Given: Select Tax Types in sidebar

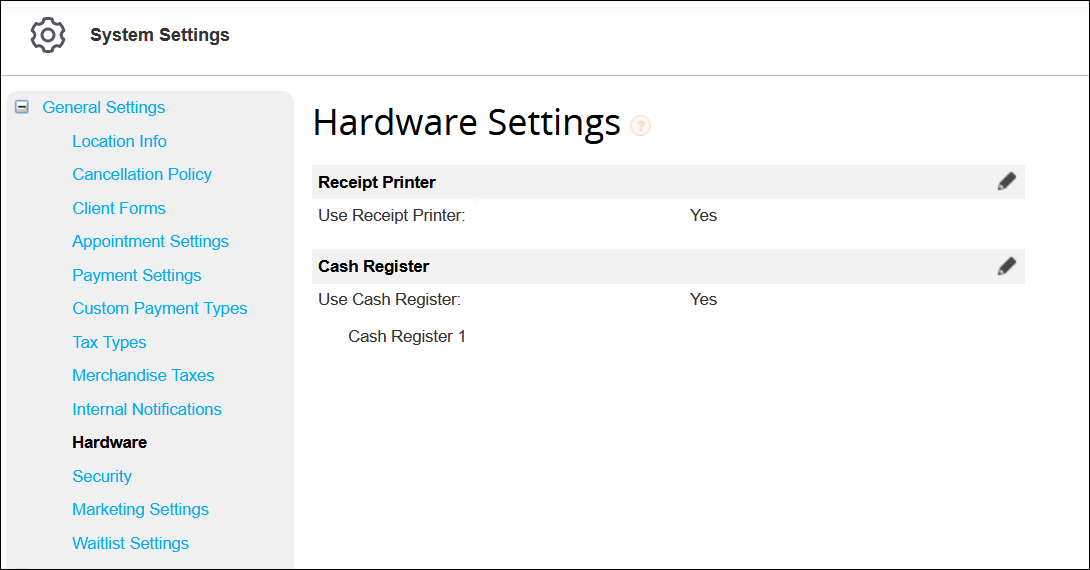Looking at the screenshot, I should pyautogui.click(x=109, y=342).
